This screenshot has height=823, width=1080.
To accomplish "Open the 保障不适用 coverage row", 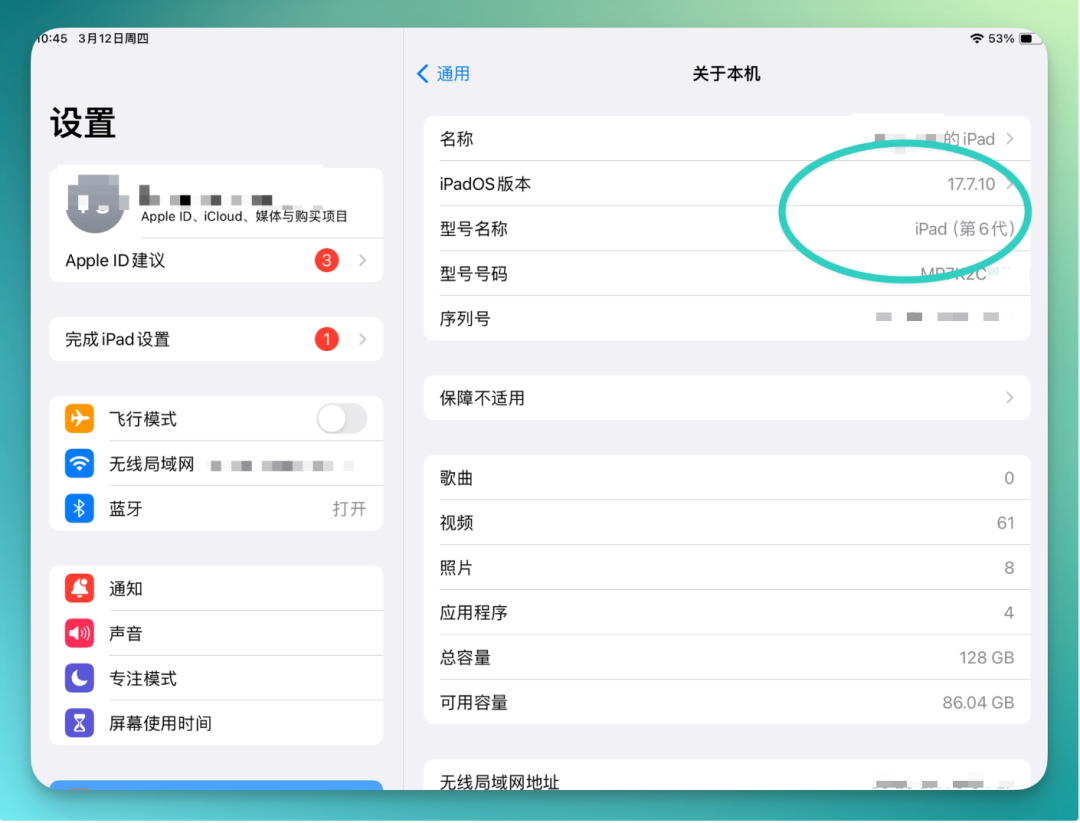I will 727,398.
